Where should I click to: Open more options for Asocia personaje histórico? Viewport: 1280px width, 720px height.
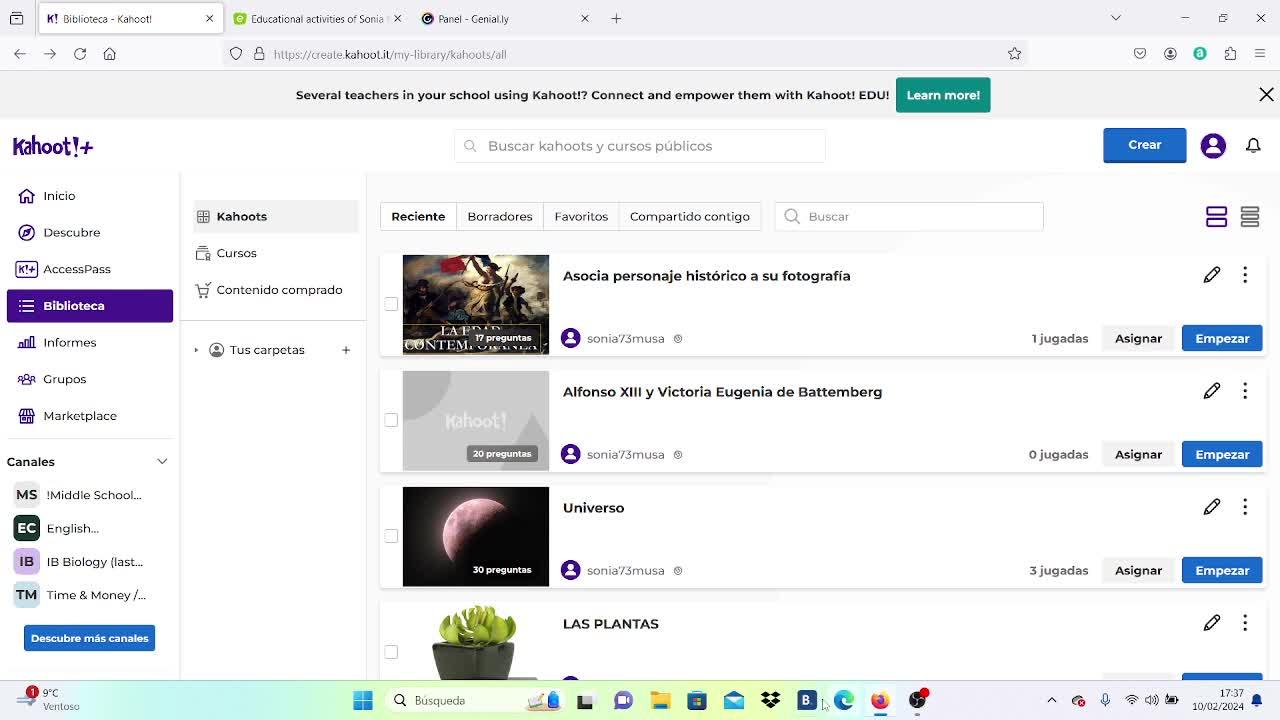(x=1245, y=274)
